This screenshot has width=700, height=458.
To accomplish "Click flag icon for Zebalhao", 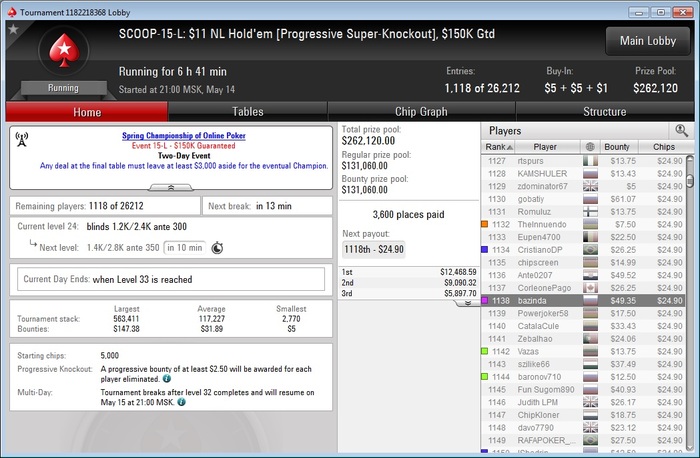I will click(590, 339).
